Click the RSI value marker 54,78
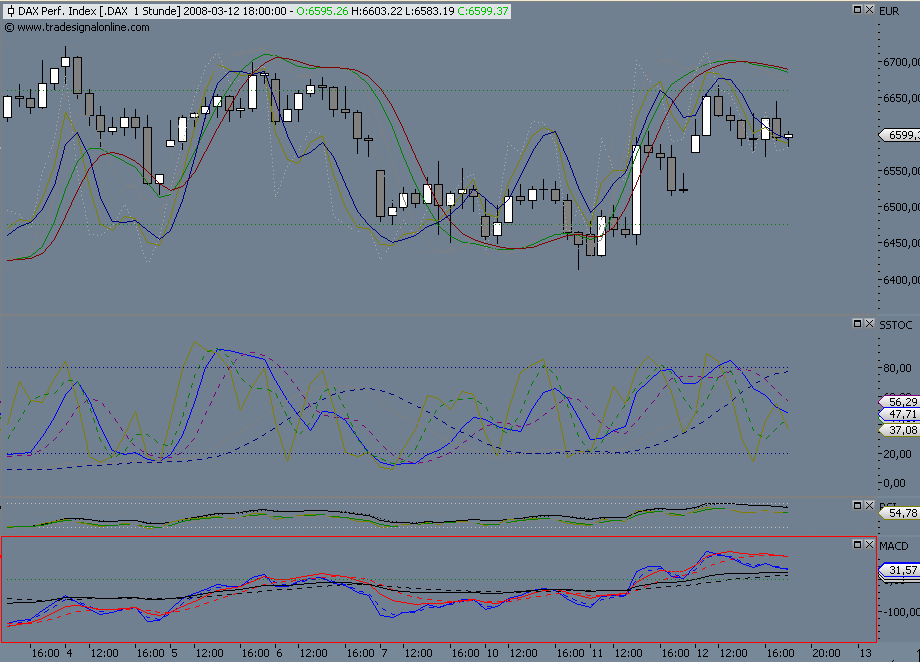The image size is (920, 662). (901, 514)
